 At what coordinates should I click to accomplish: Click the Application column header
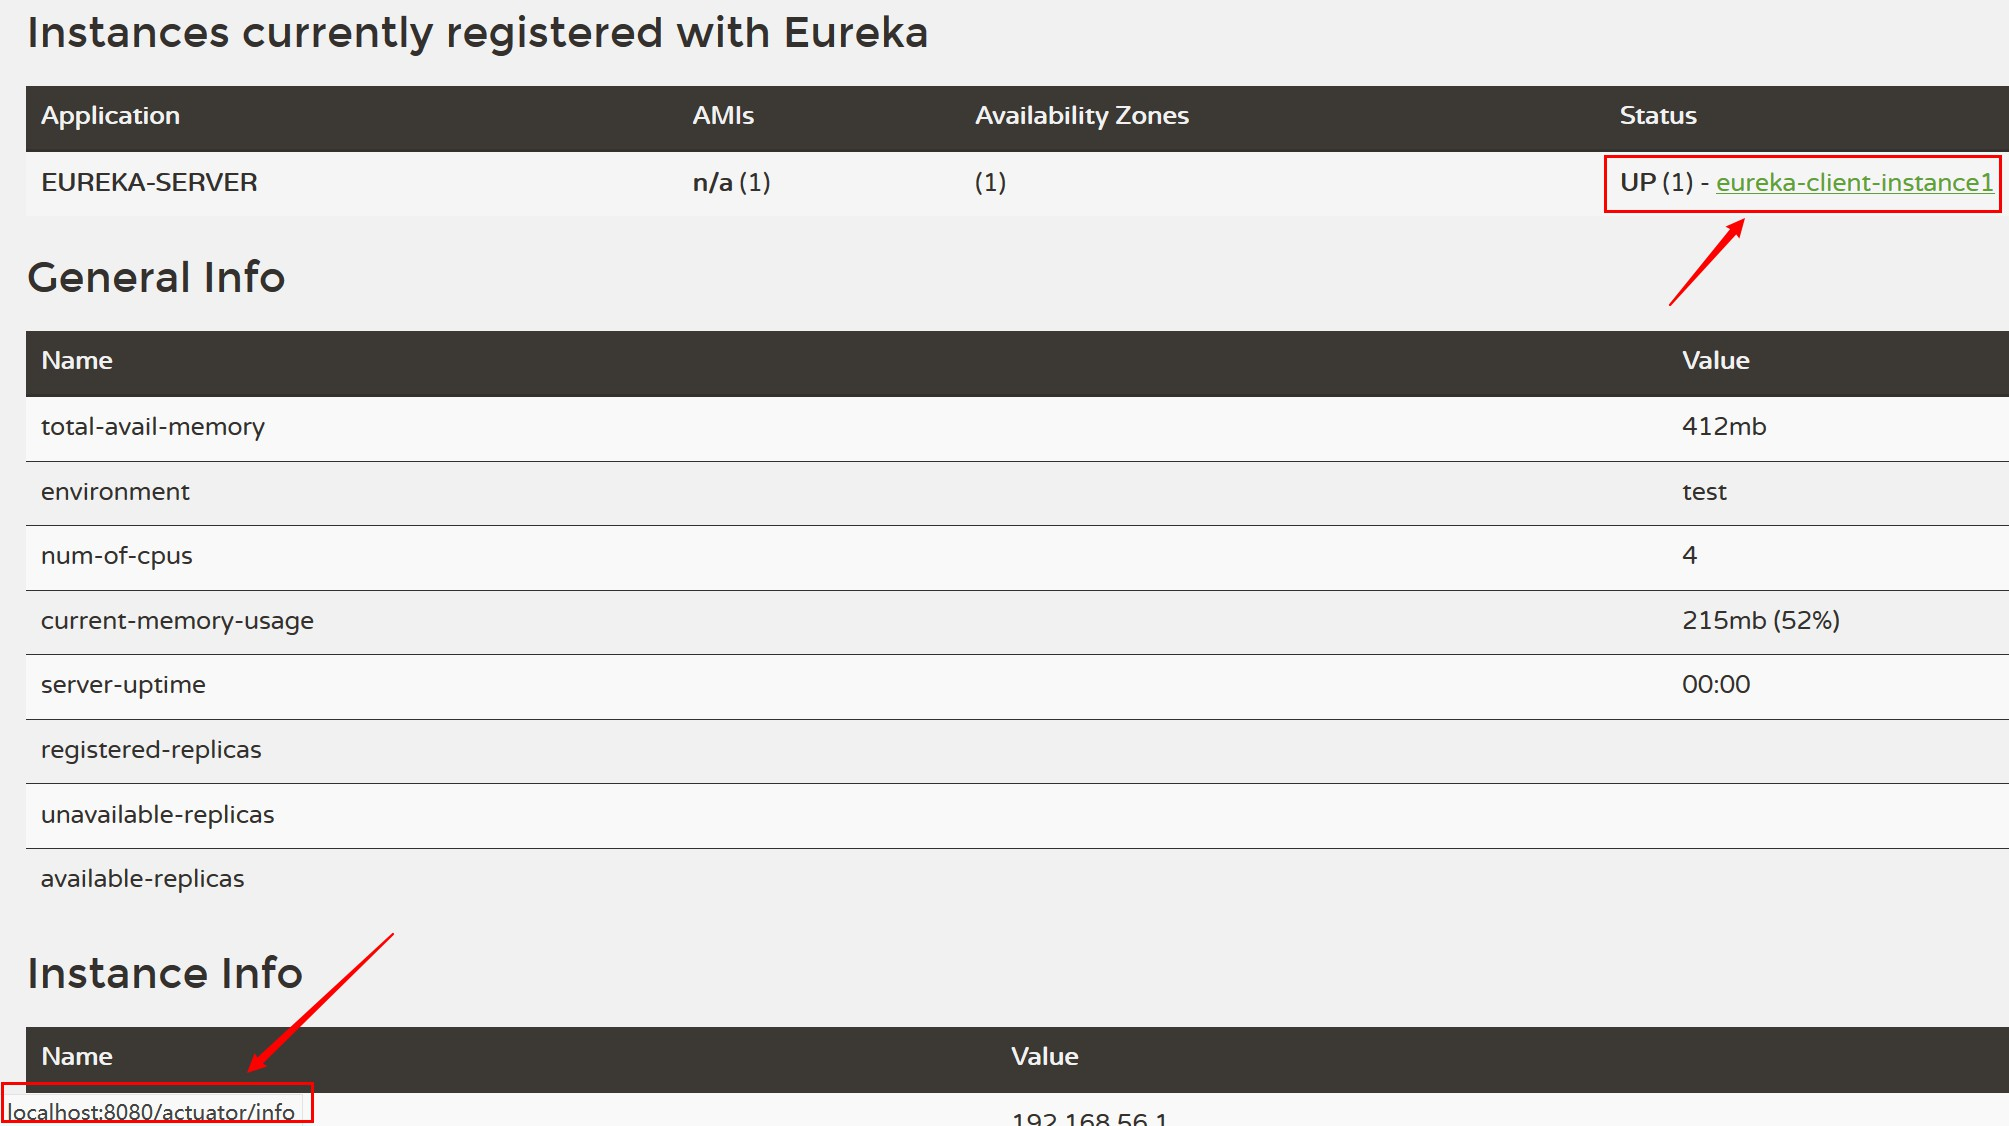point(110,116)
